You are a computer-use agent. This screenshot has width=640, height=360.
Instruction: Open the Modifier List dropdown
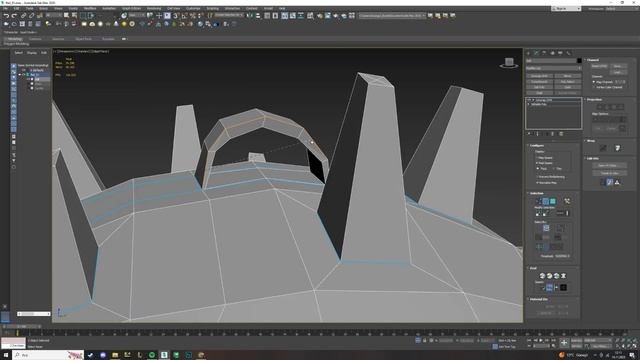553,68
